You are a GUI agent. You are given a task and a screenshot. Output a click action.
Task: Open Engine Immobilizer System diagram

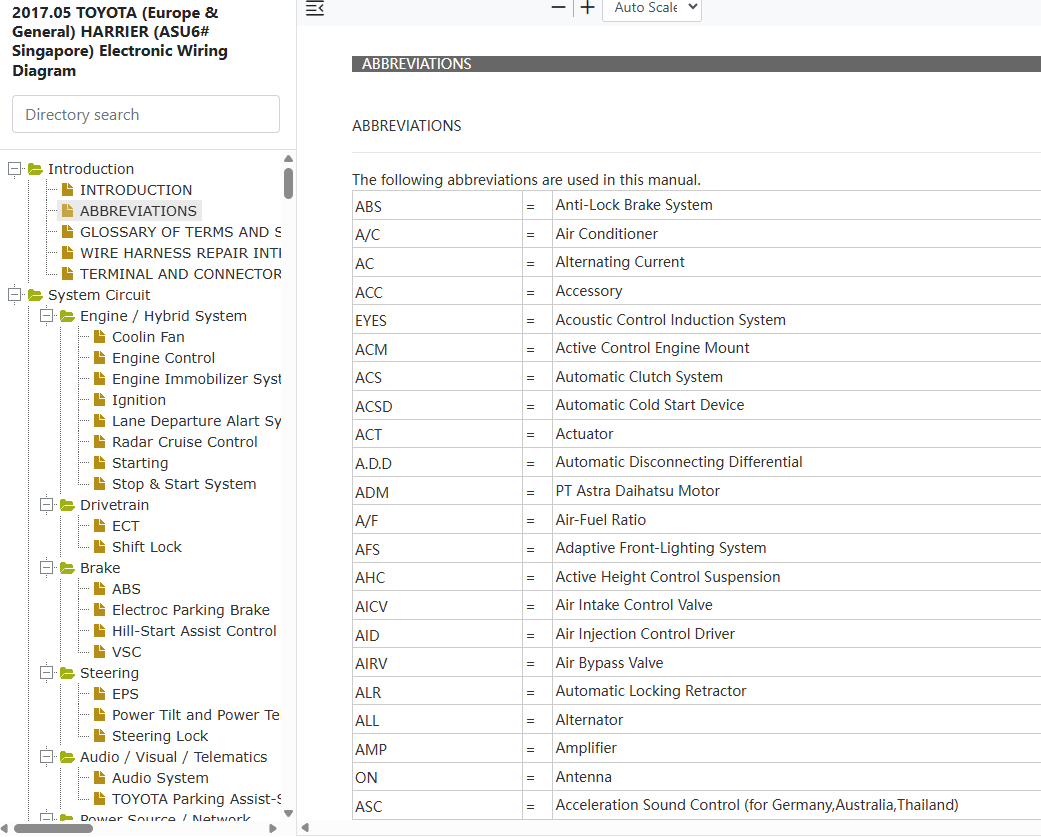pos(196,379)
